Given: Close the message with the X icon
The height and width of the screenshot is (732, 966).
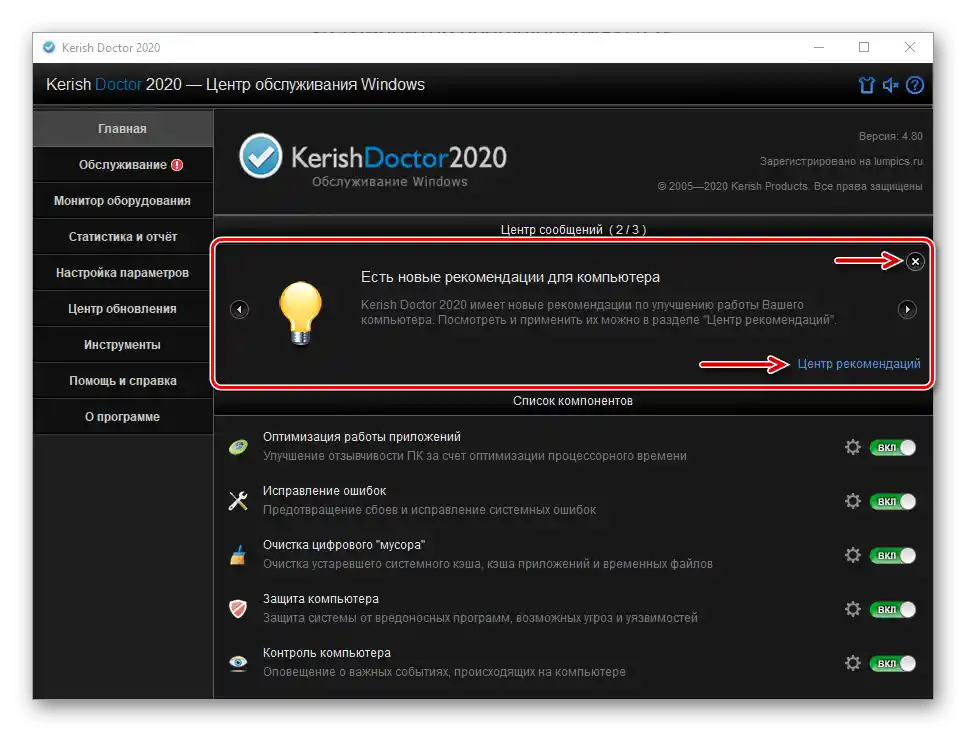Looking at the screenshot, I should [x=915, y=261].
